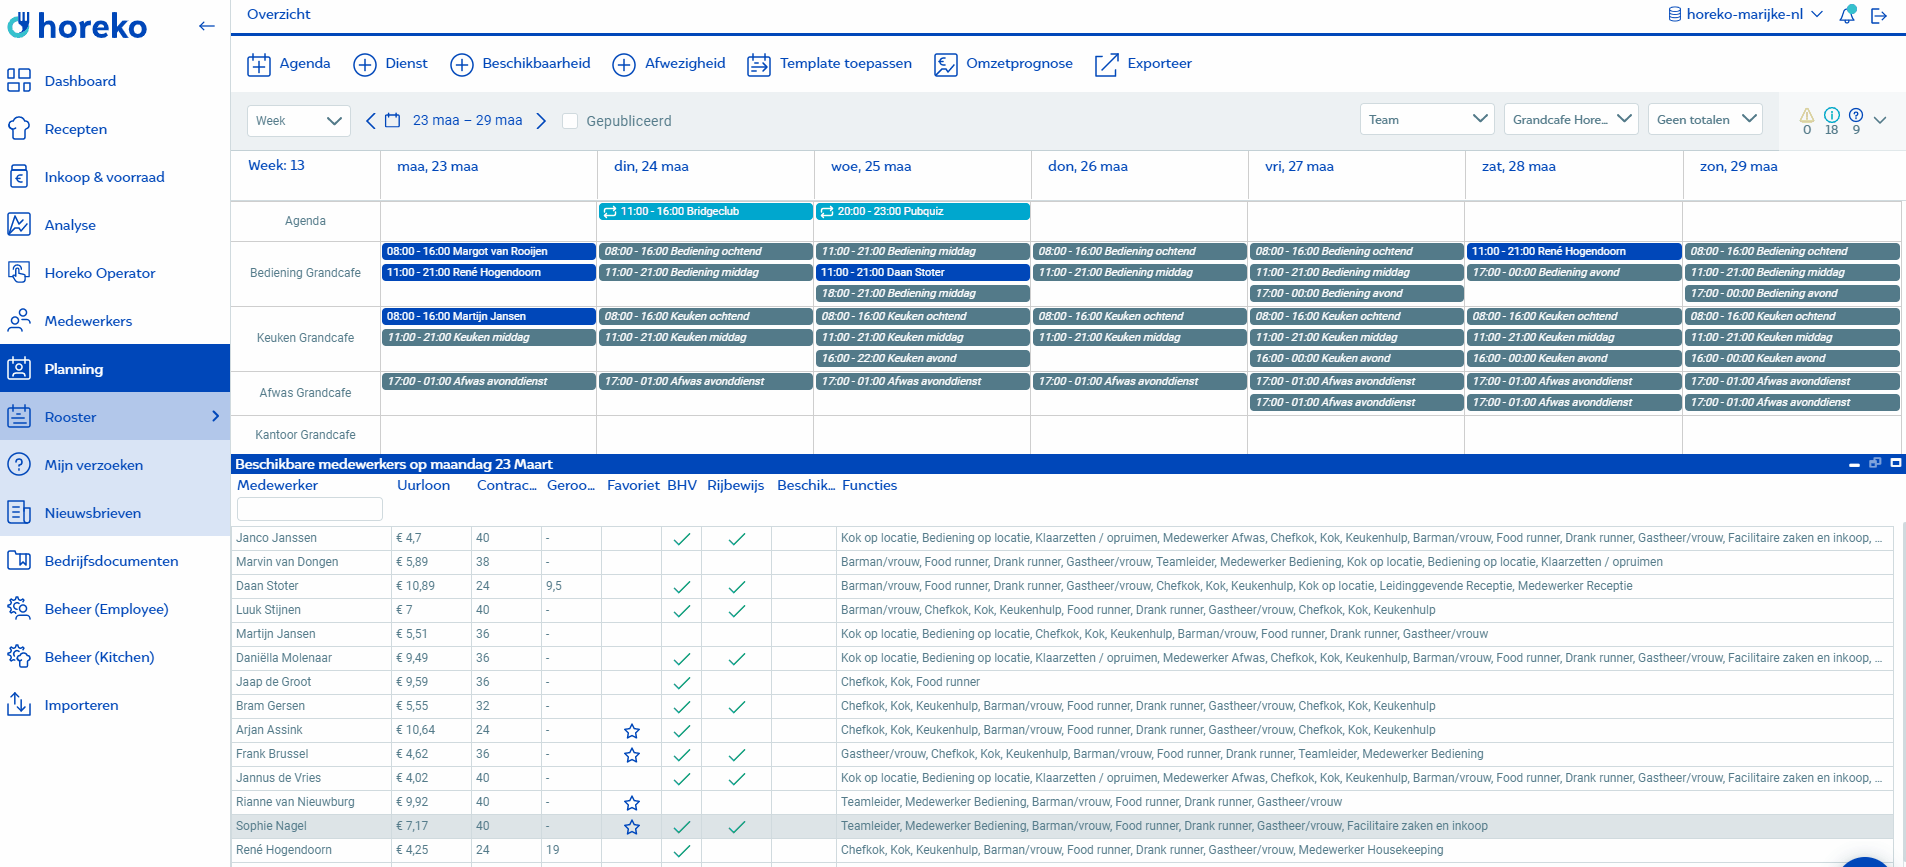
Task: Click the Medewerker filter input field
Action: (x=310, y=509)
